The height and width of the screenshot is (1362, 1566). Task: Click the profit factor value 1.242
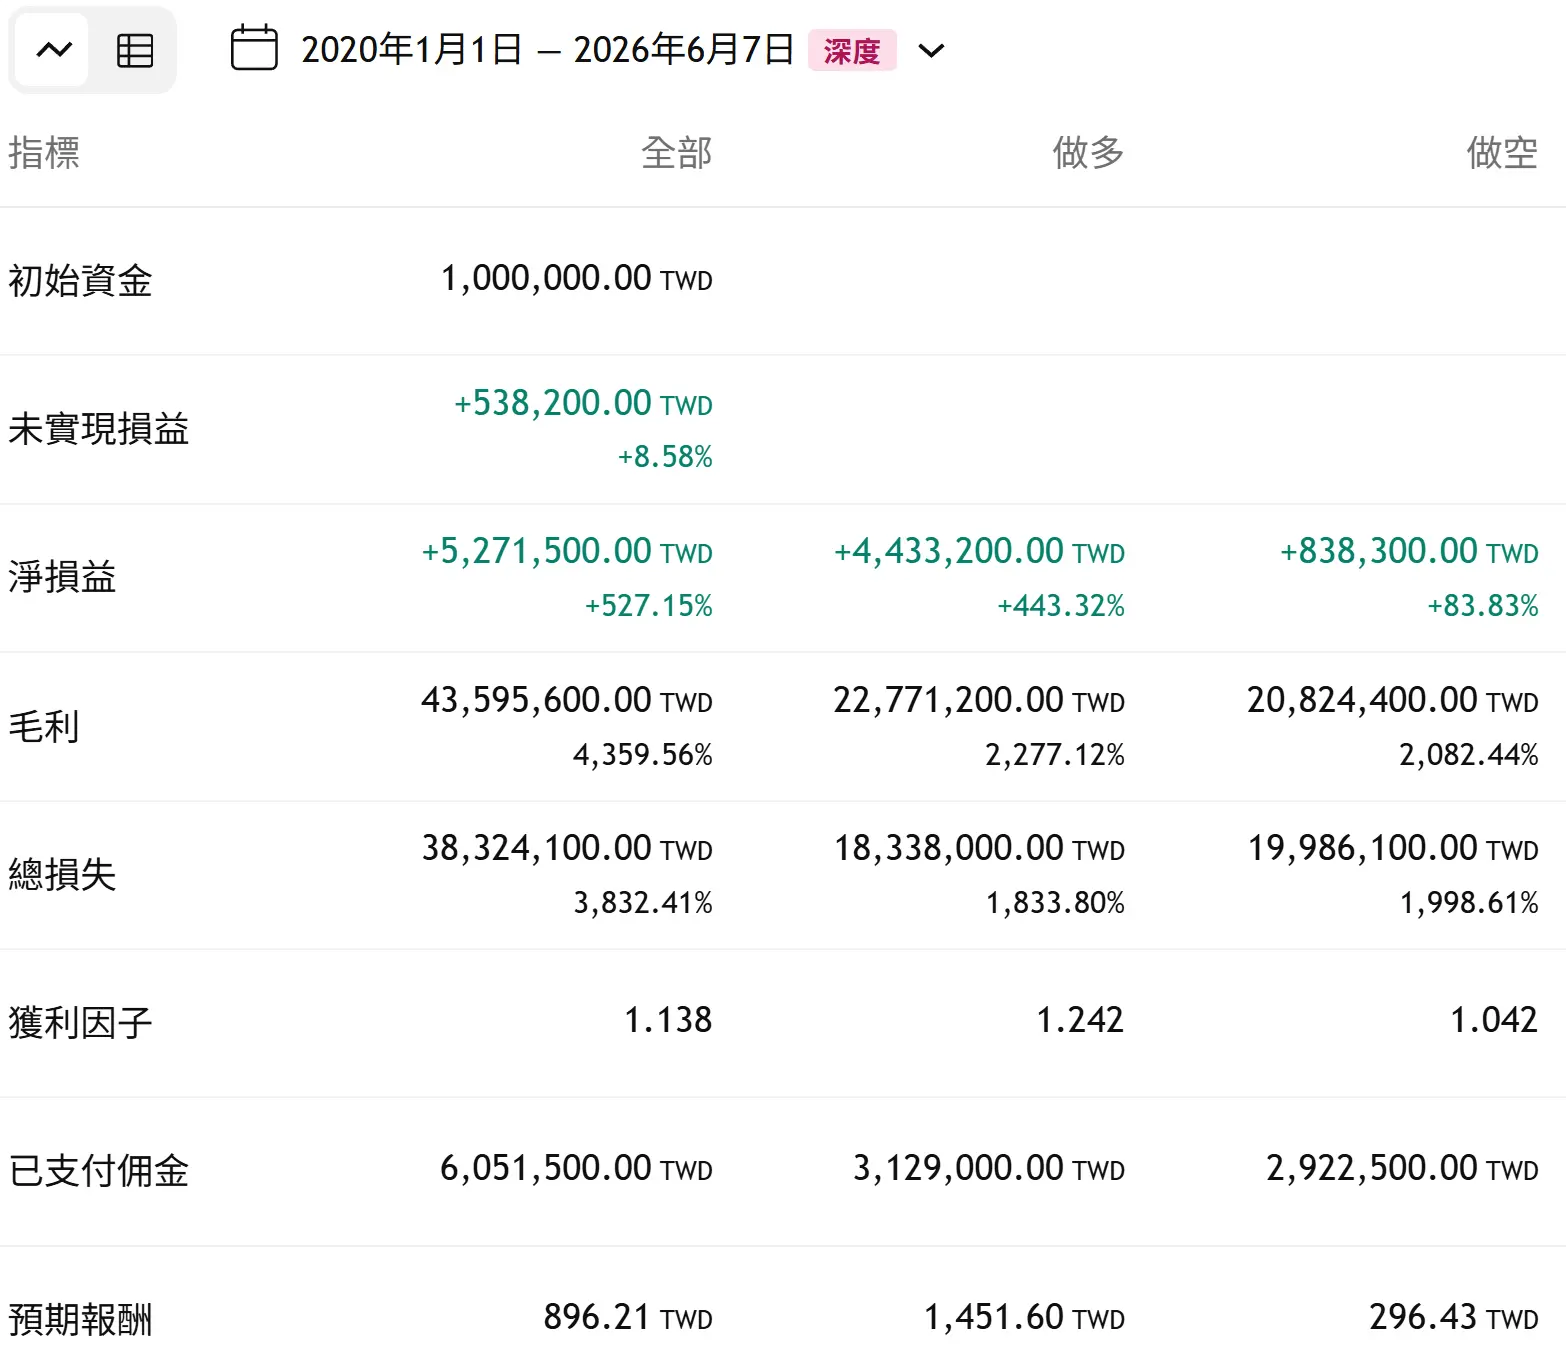coord(1080,1020)
